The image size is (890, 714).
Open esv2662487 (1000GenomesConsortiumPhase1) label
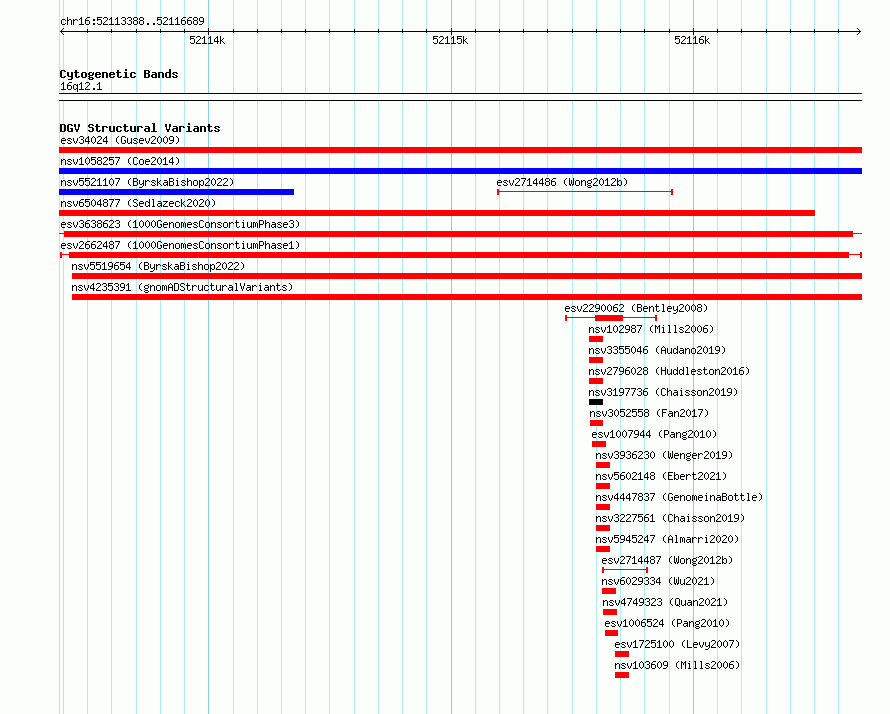[x=180, y=245]
